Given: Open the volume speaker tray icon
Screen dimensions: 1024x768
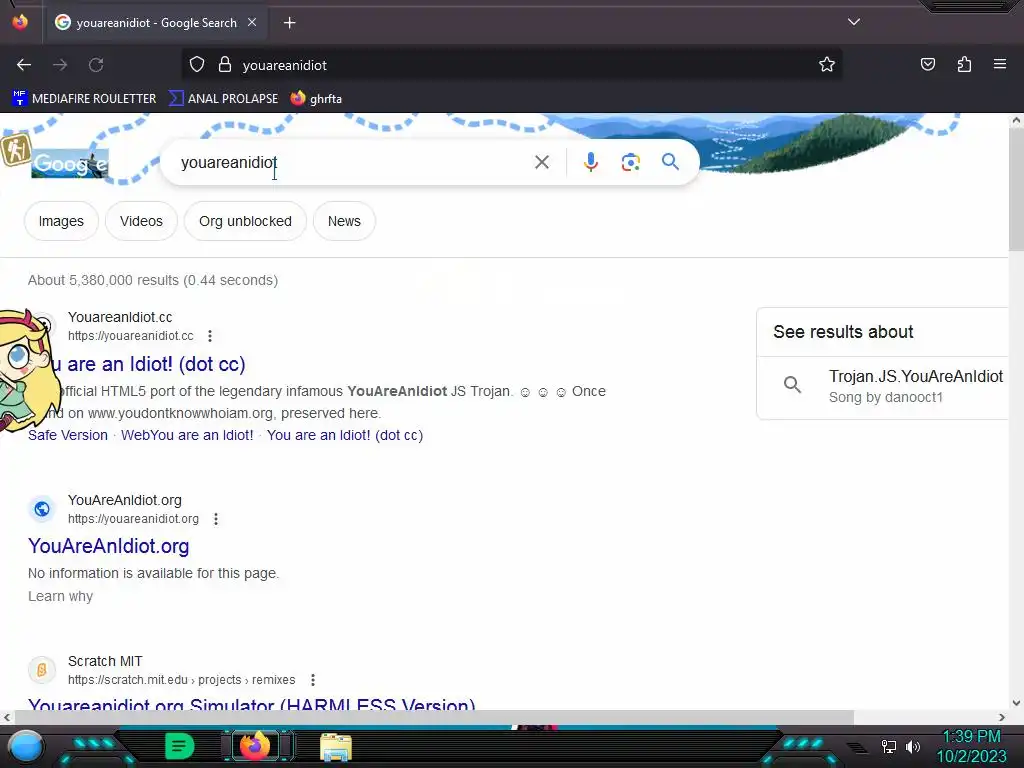Looking at the screenshot, I should [x=913, y=746].
